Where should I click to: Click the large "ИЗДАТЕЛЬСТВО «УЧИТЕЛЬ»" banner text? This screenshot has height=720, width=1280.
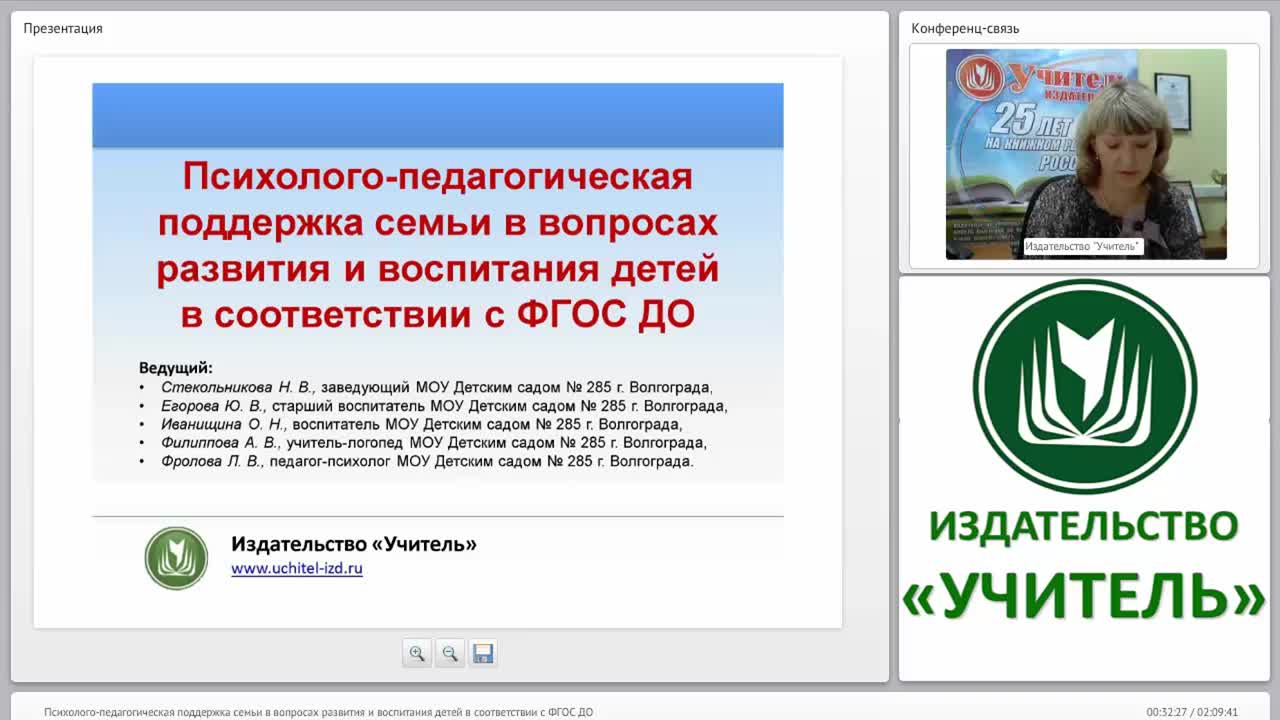pyautogui.click(x=1084, y=565)
